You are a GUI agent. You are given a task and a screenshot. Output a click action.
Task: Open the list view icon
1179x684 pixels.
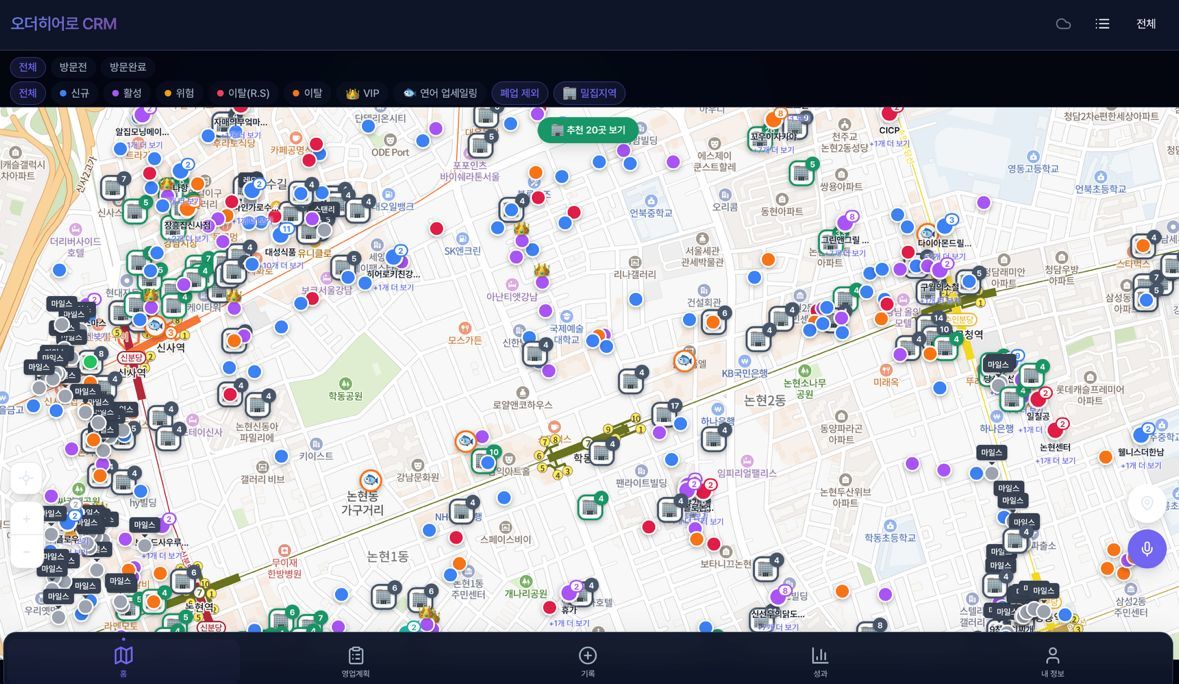pyautogui.click(x=1102, y=24)
